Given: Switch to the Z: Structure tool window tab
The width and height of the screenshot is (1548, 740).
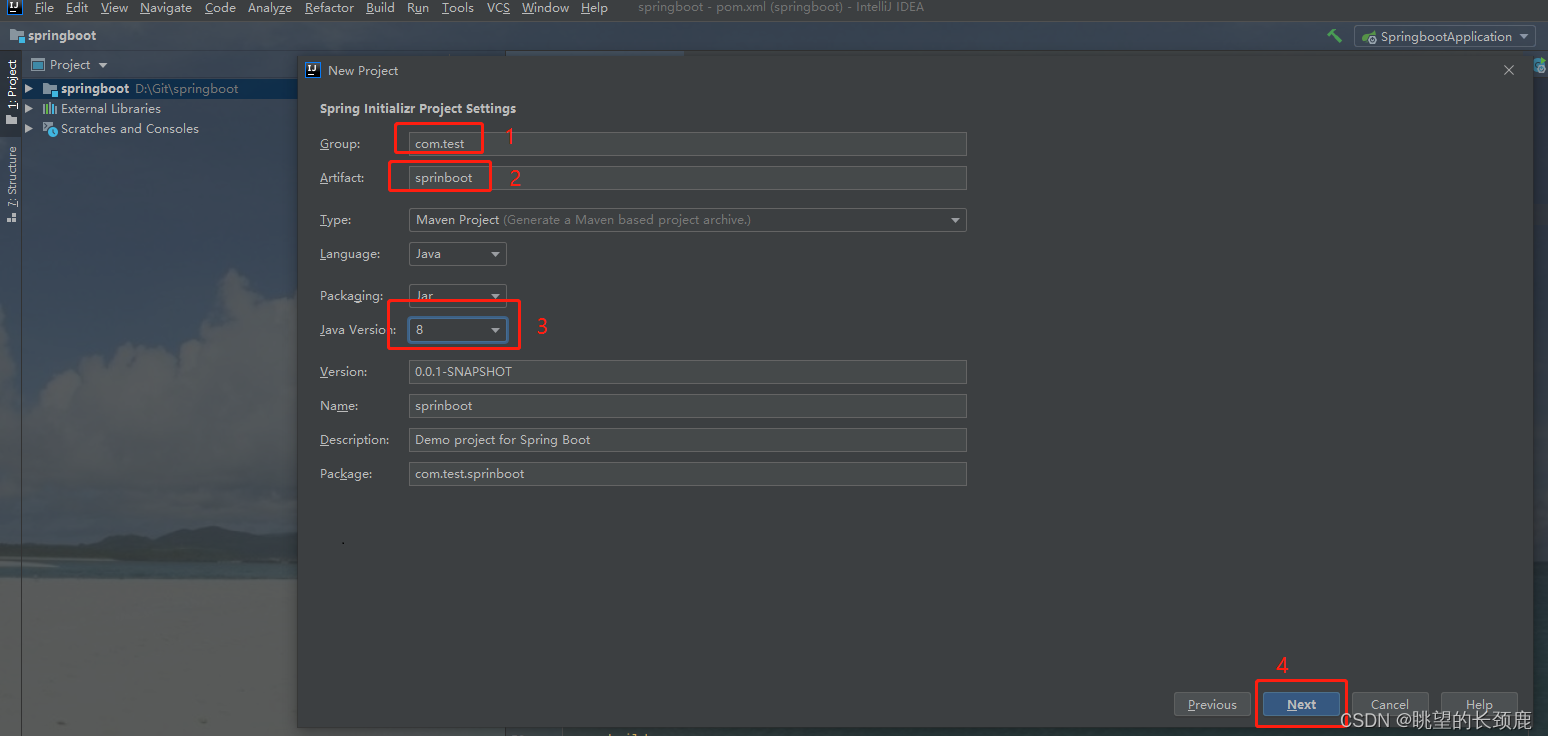Looking at the screenshot, I should (x=11, y=183).
